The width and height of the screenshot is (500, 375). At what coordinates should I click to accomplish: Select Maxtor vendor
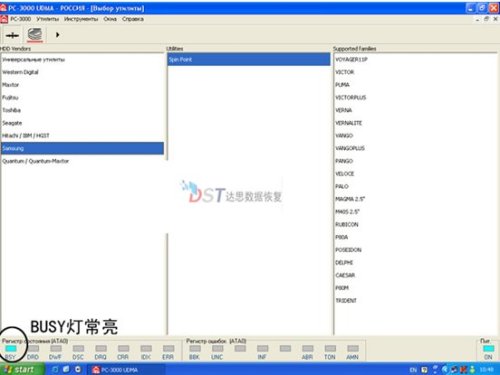click(82, 85)
